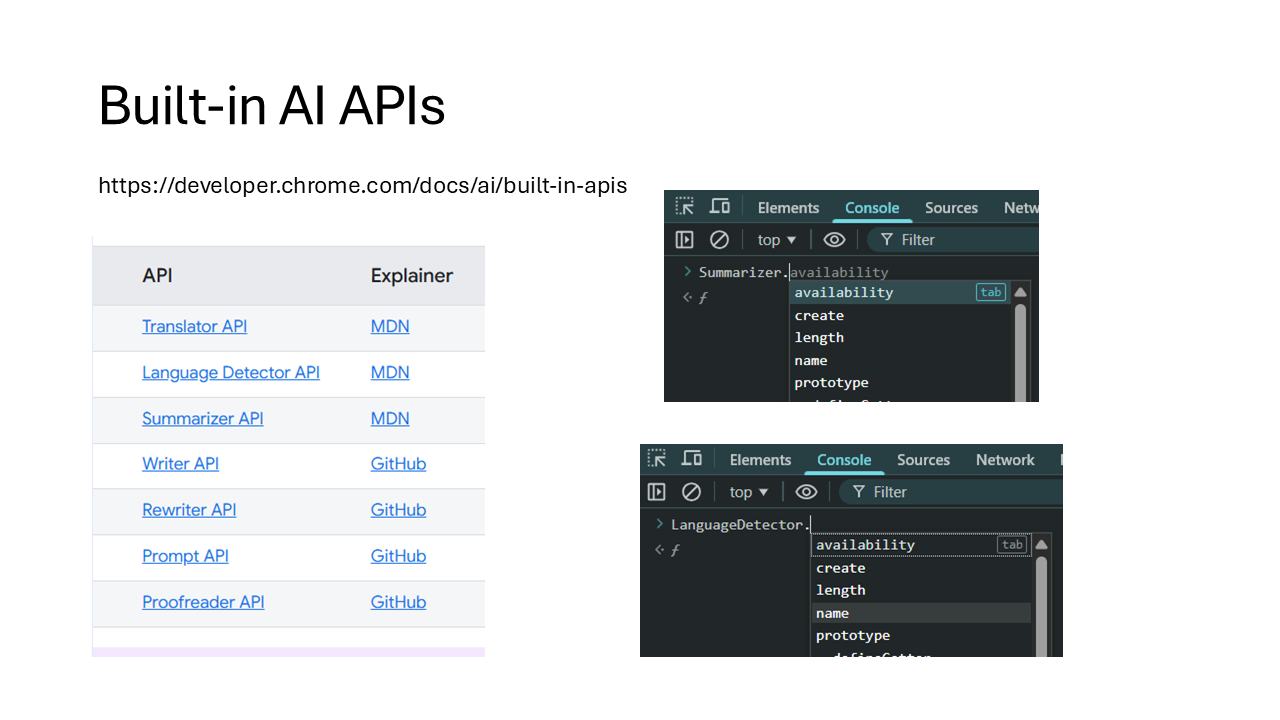Toggle console sidebar in Summarizer DevTools
Image resolution: width=1280 pixels, height=720 pixels.
point(684,240)
